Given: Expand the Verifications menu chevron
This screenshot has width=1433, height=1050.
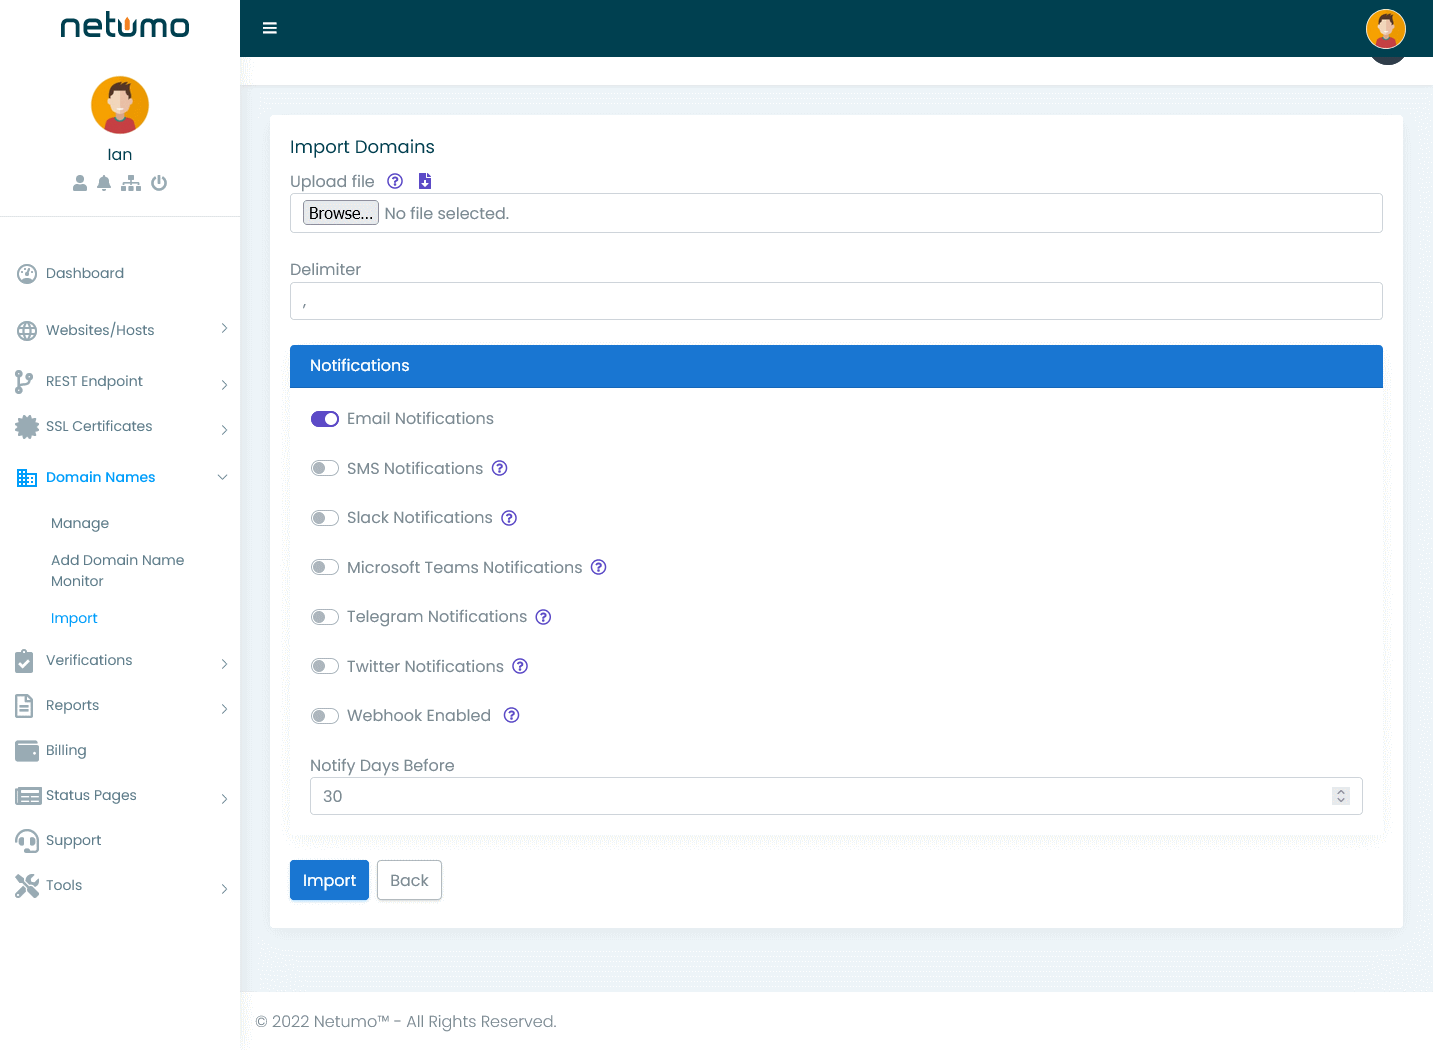Looking at the screenshot, I should [x=224, y=663].
